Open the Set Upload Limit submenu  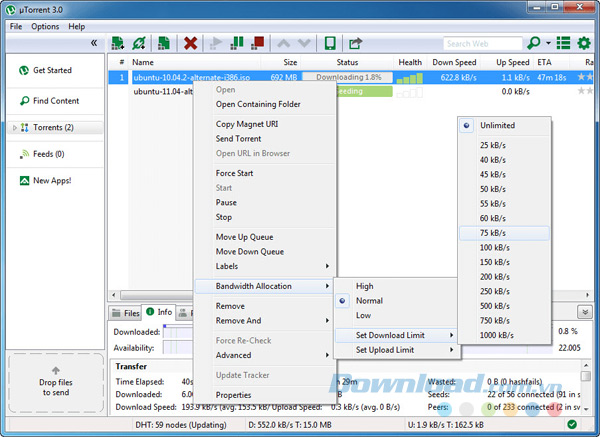[x=395, y=350]
